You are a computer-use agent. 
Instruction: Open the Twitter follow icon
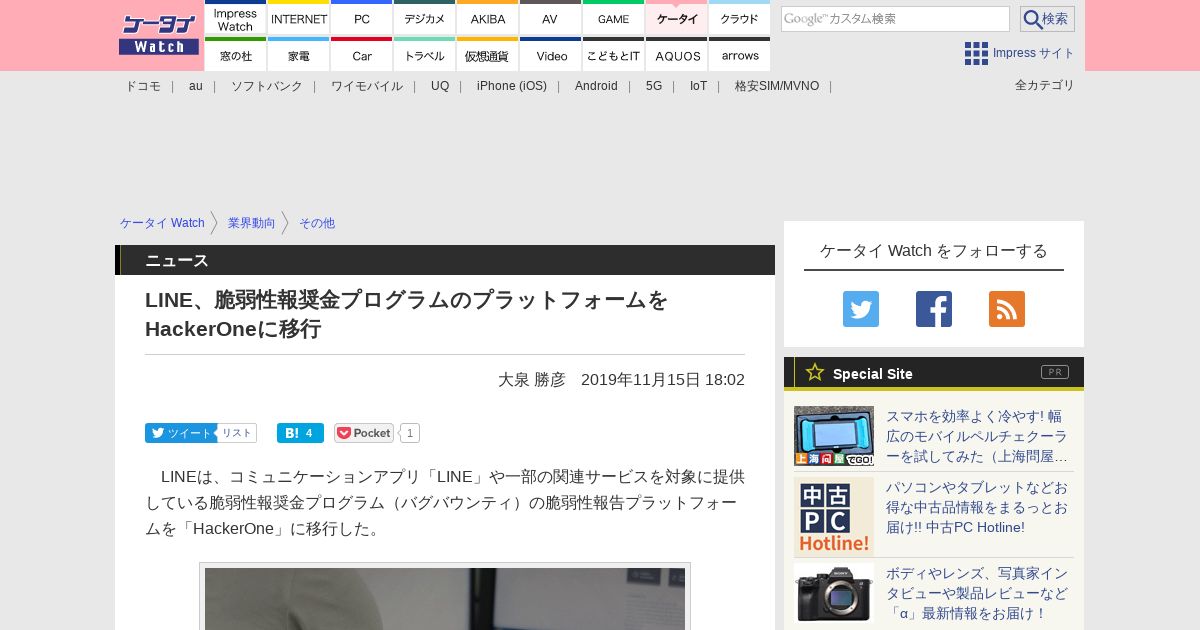[861, 309]
